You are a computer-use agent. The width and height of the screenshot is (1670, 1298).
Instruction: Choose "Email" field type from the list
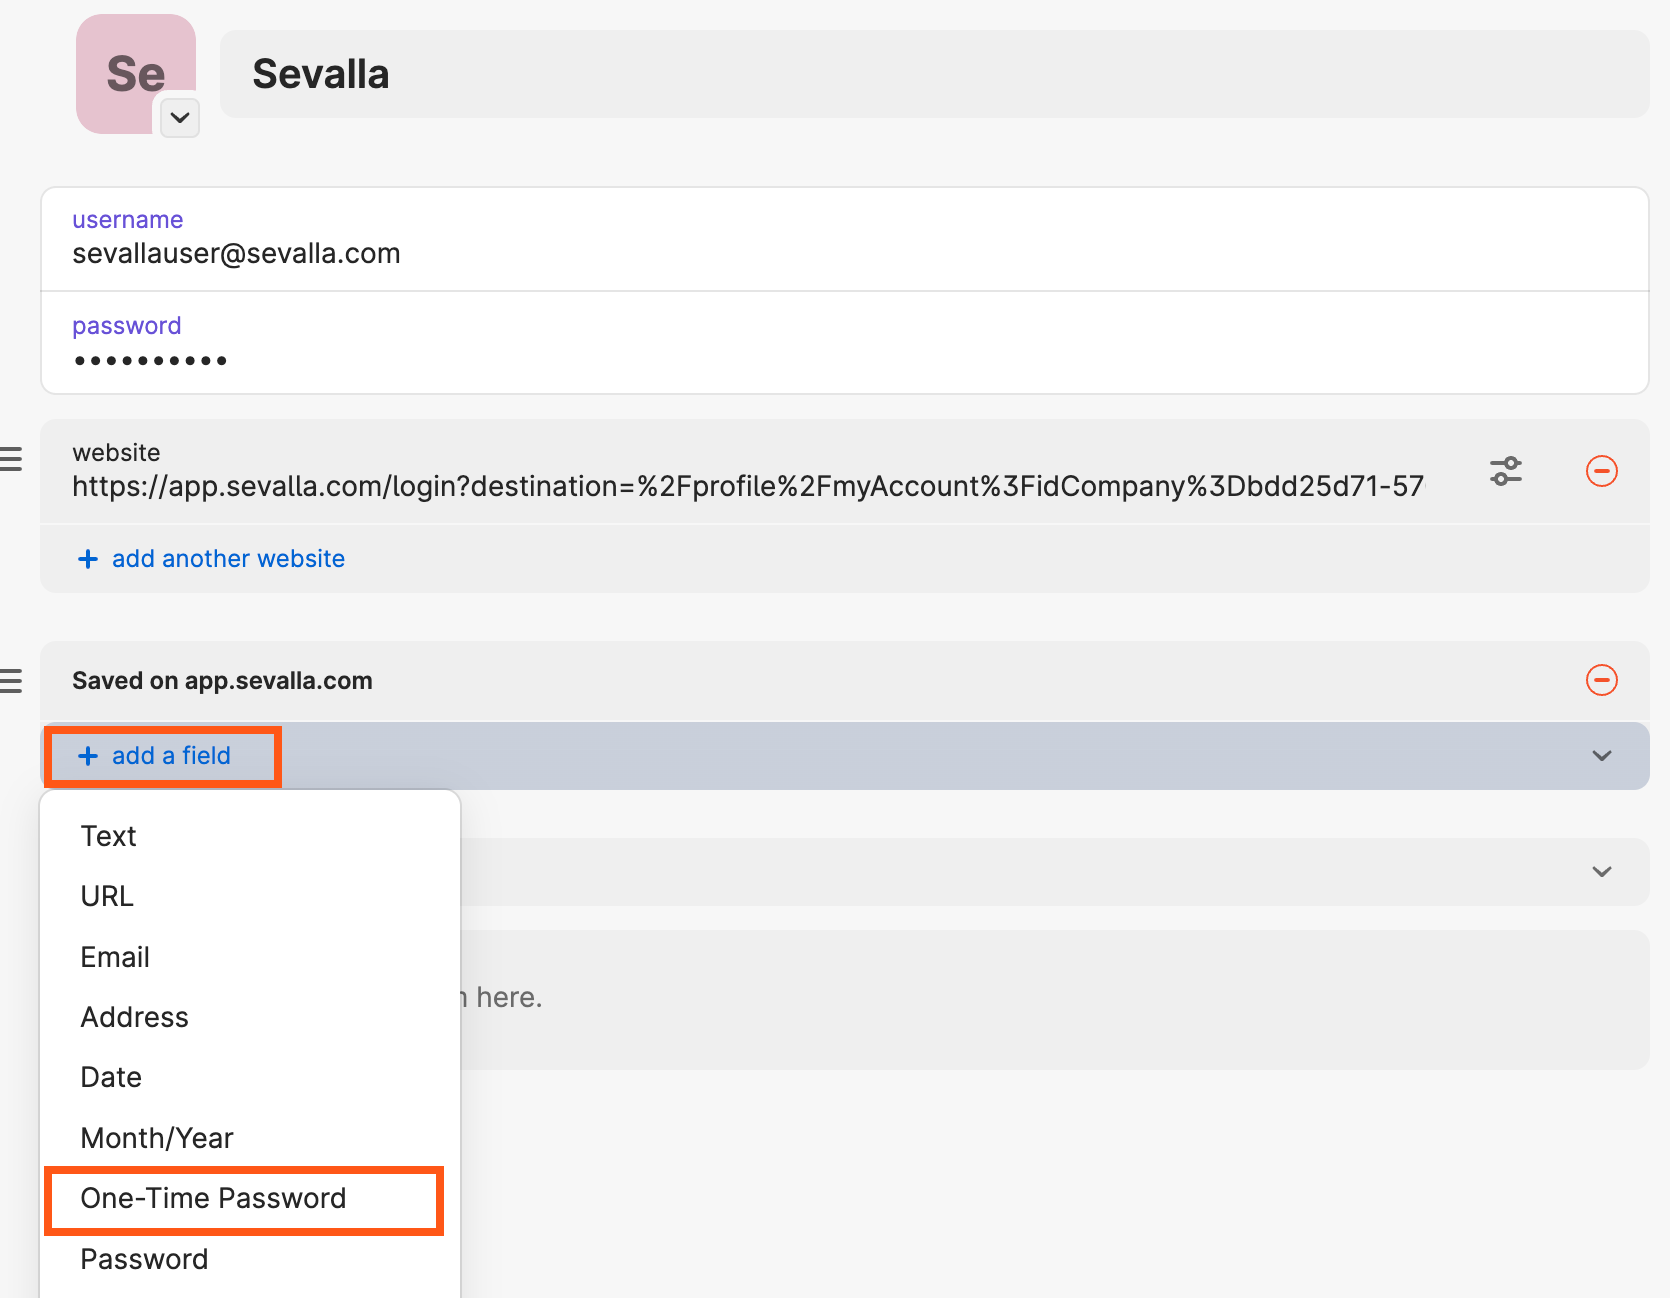tap(115, 957)
